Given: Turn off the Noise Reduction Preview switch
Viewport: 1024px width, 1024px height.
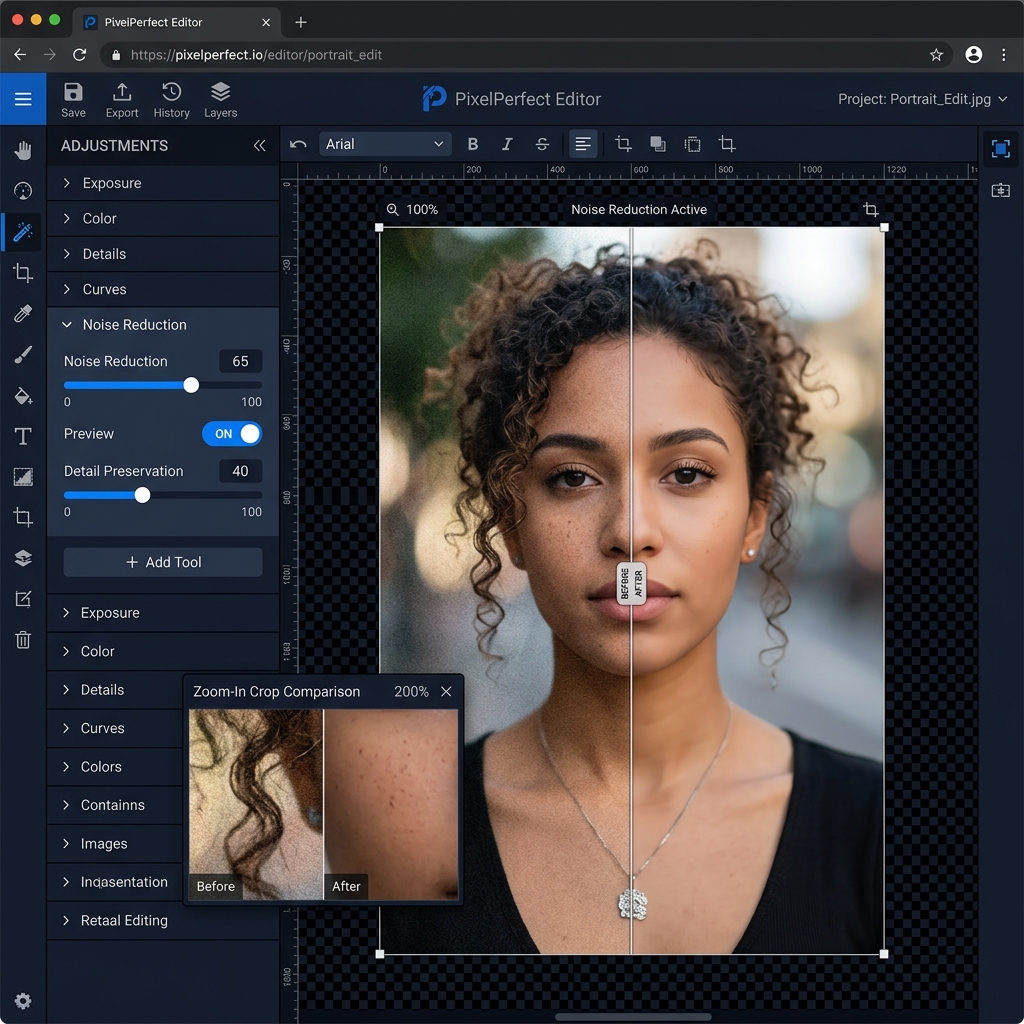Looking at the screenshot, I should tap(232, 433).
